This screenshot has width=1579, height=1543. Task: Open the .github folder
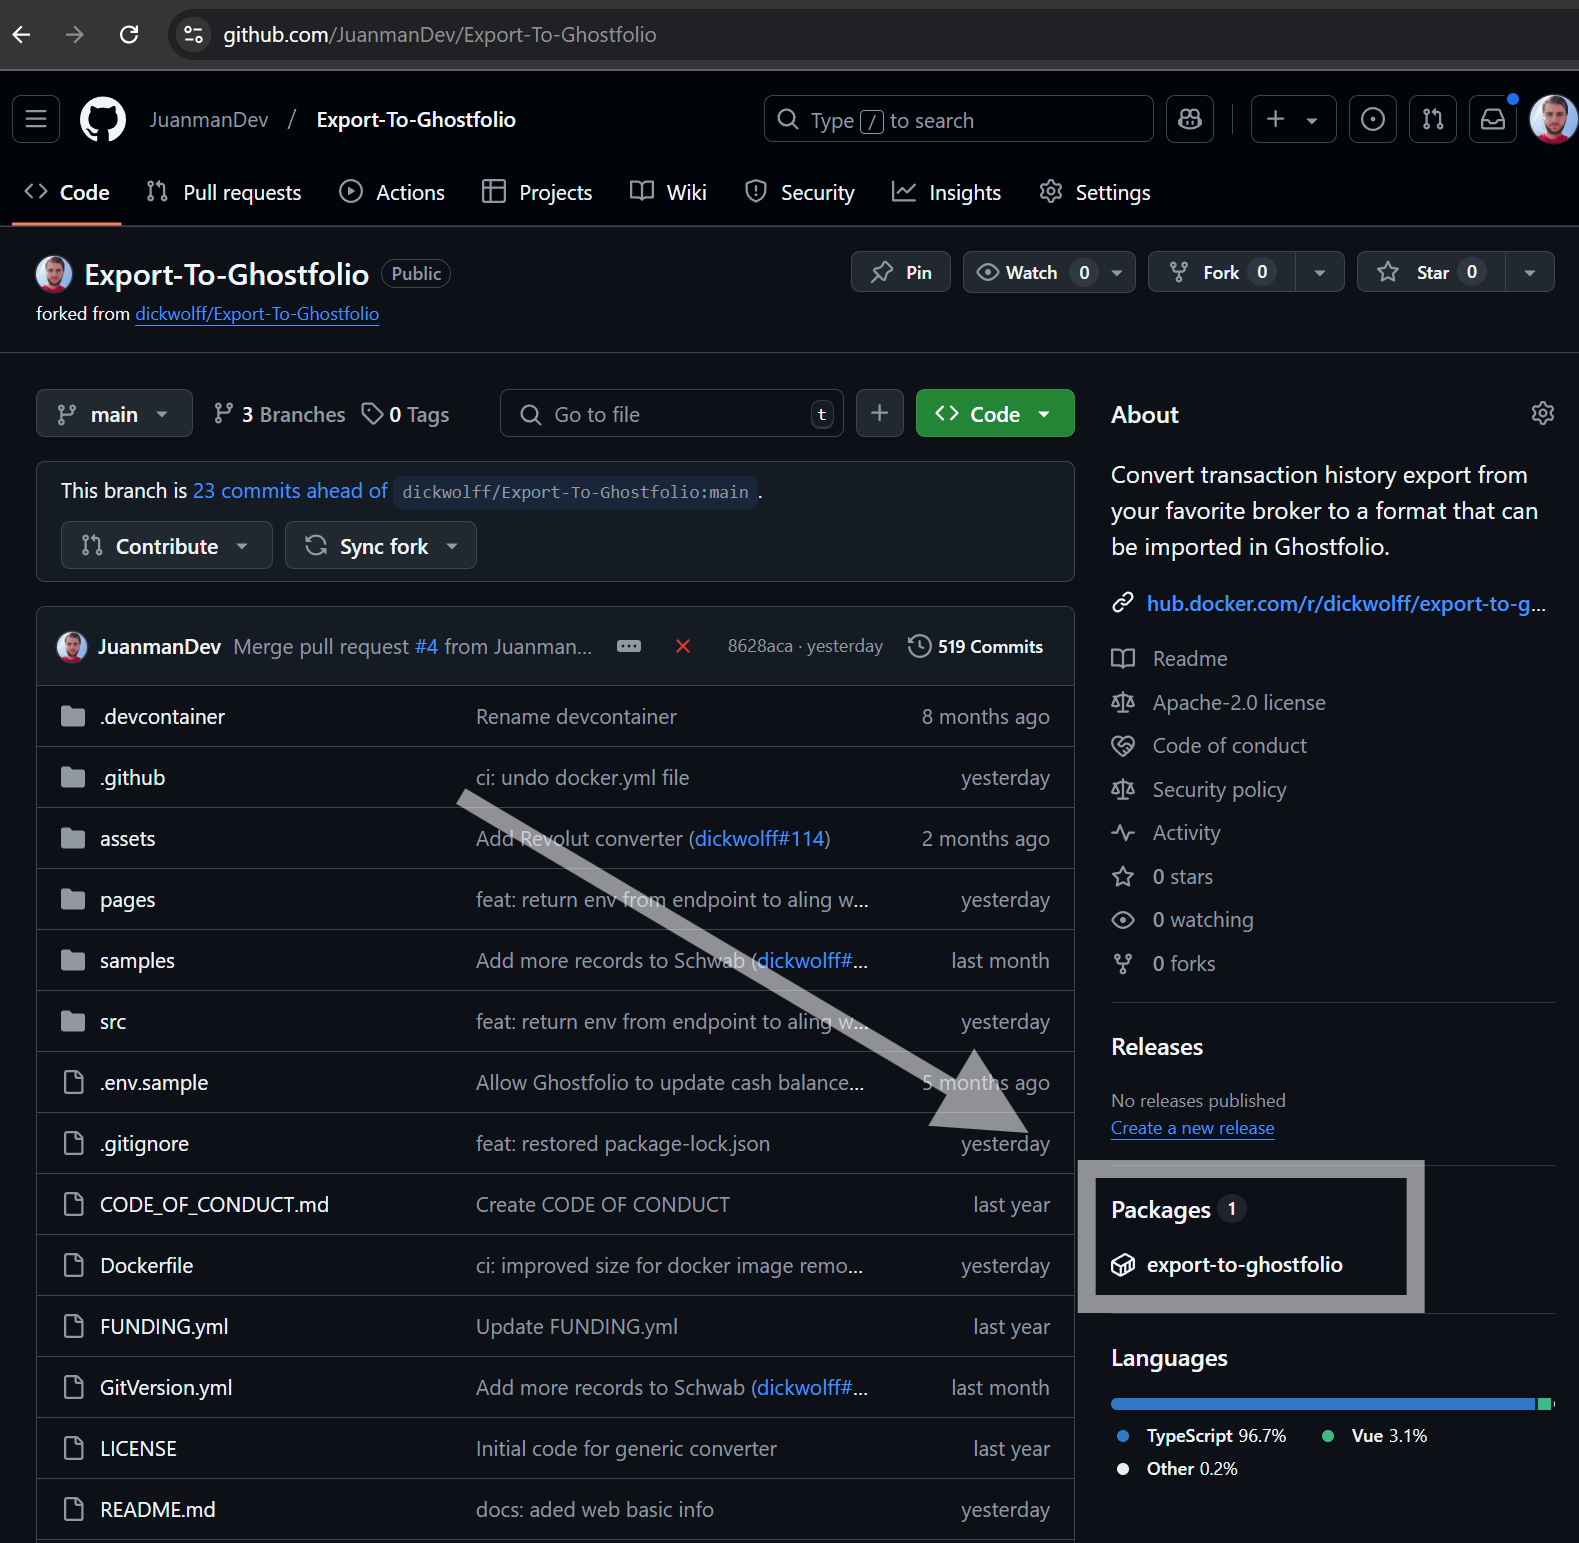[132, 777]
